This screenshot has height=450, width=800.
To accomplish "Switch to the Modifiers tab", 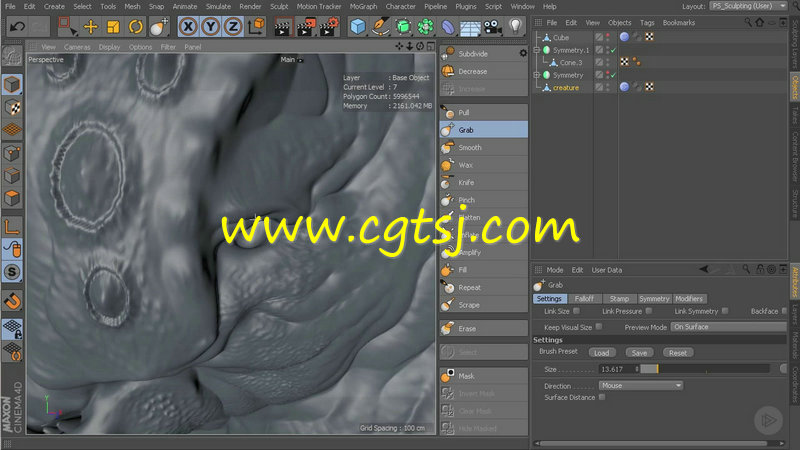I will coord(689,298).
